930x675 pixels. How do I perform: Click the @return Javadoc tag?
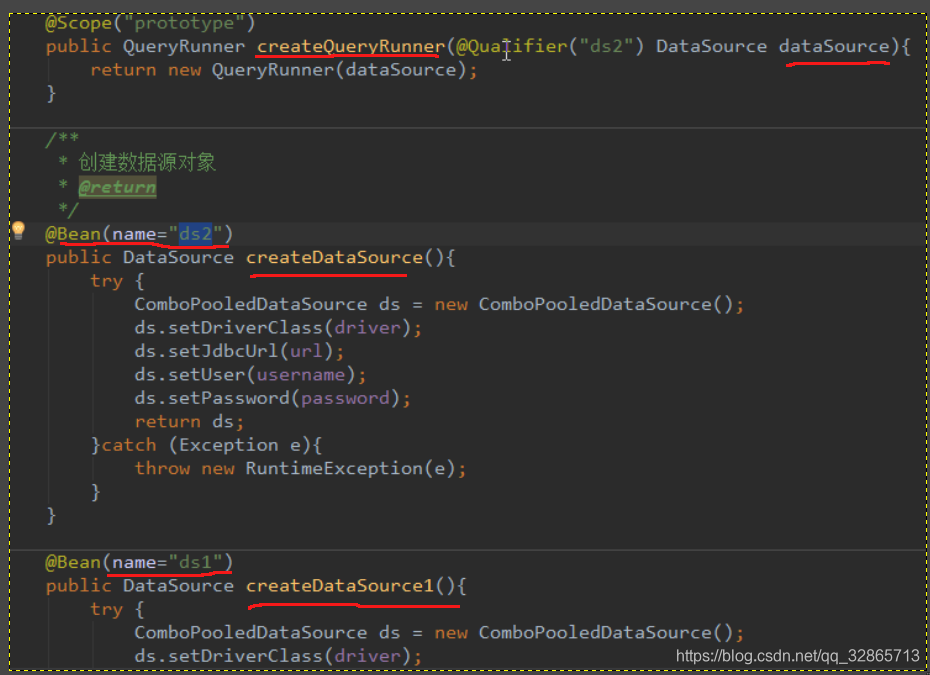point(117,187)
